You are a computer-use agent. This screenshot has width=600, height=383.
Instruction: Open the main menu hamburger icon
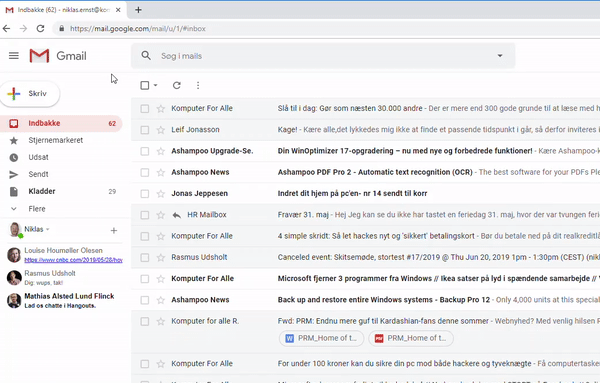point(14,56)
